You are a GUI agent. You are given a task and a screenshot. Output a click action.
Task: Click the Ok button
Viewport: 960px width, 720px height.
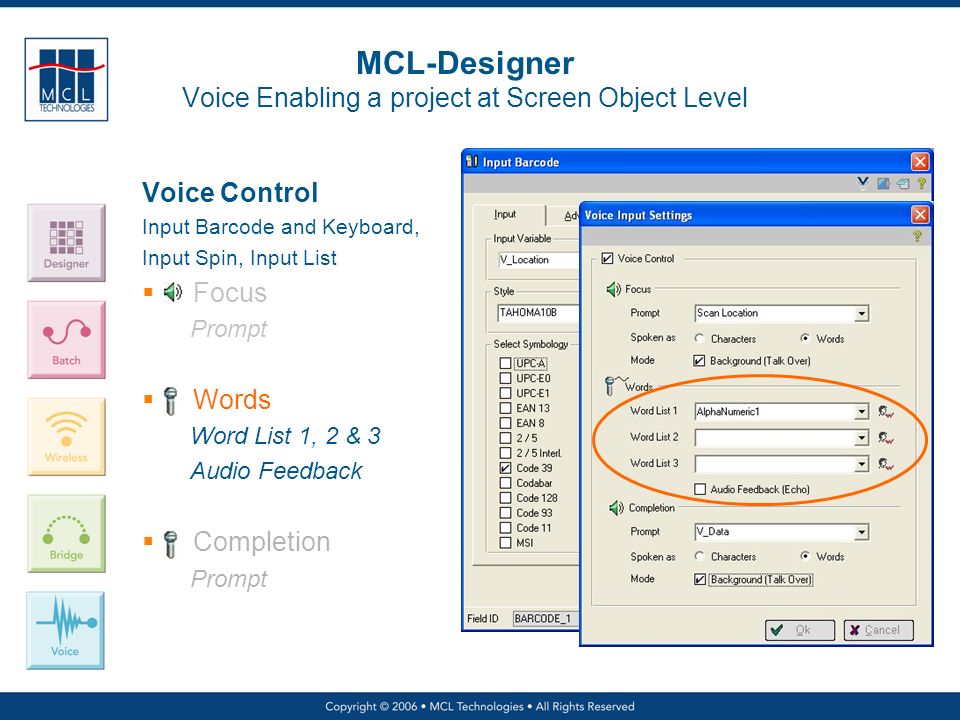800,630
